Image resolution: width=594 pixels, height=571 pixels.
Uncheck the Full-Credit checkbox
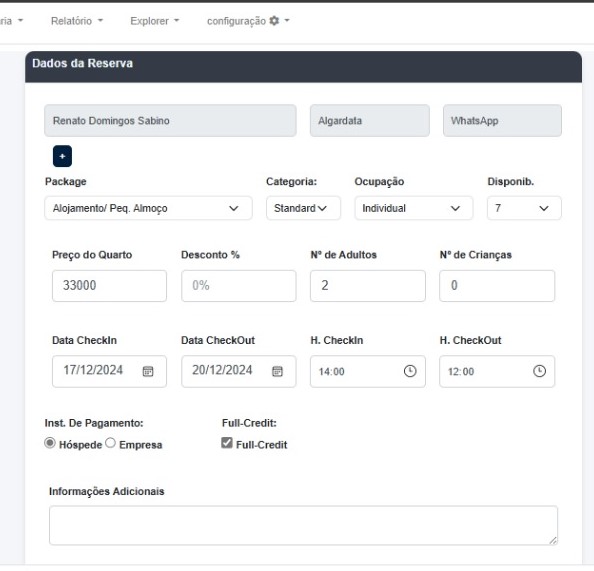point(227,443)
